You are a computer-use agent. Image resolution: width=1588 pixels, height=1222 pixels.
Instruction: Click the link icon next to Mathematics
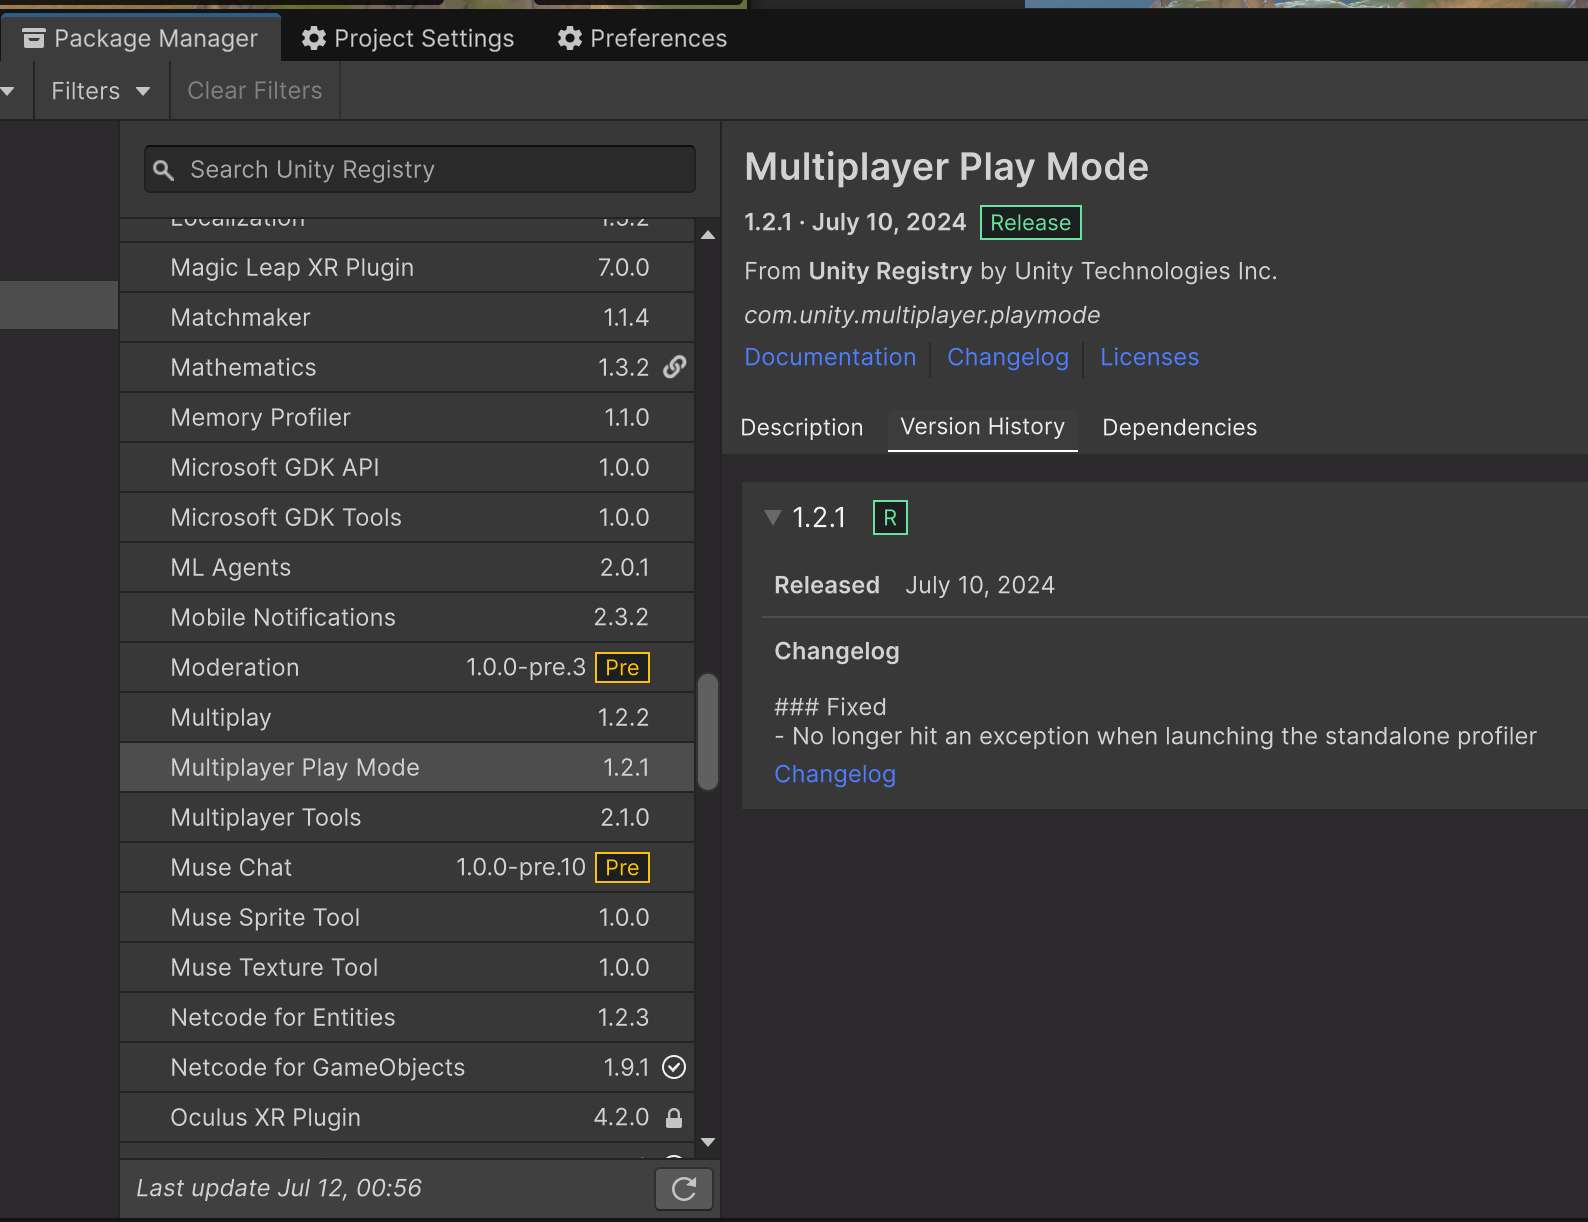[x=675, y=367]
